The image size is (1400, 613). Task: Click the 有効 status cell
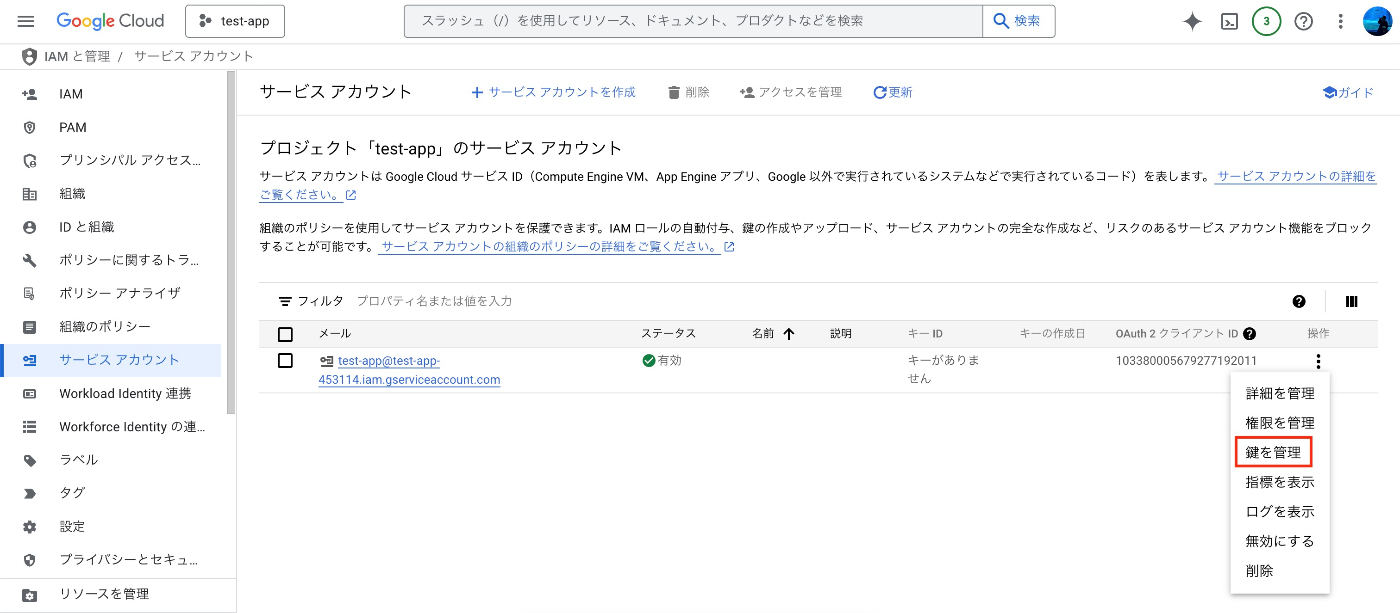(x=662, y=360)
